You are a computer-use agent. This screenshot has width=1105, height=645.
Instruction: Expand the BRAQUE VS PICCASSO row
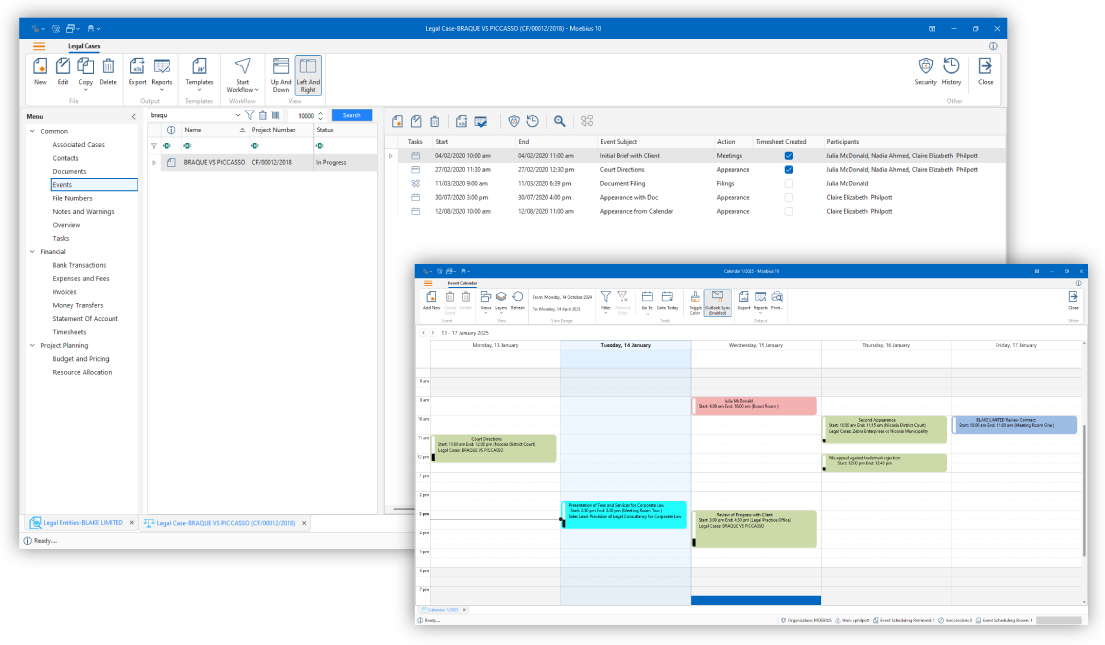click(154, 162)
